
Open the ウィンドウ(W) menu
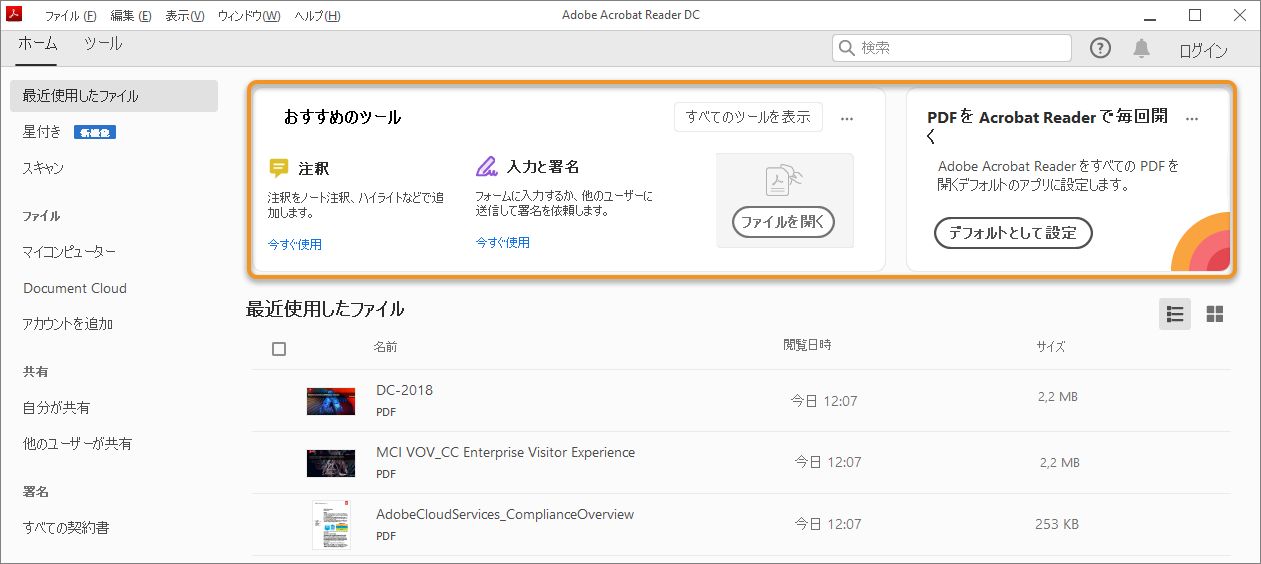coord(249,16)
